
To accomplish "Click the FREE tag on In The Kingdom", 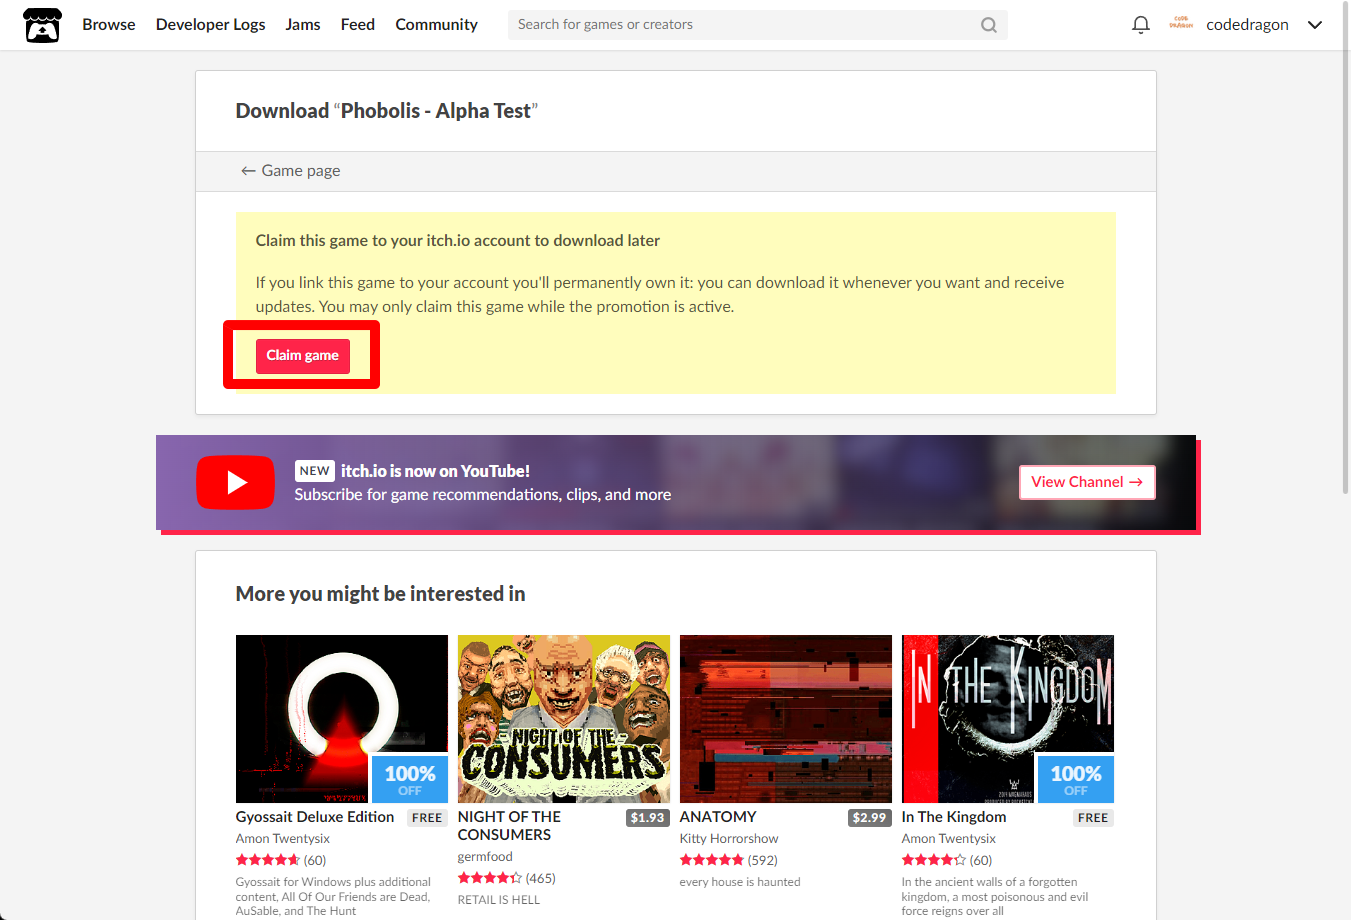I will 1093,818.
